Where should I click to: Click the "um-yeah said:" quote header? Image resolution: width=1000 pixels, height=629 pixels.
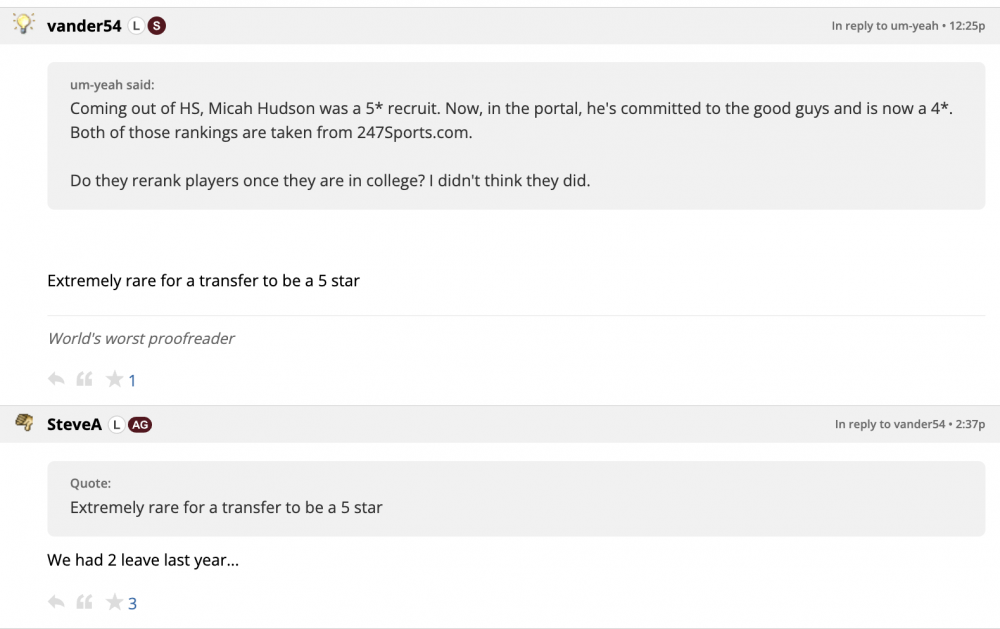[112, 85]
